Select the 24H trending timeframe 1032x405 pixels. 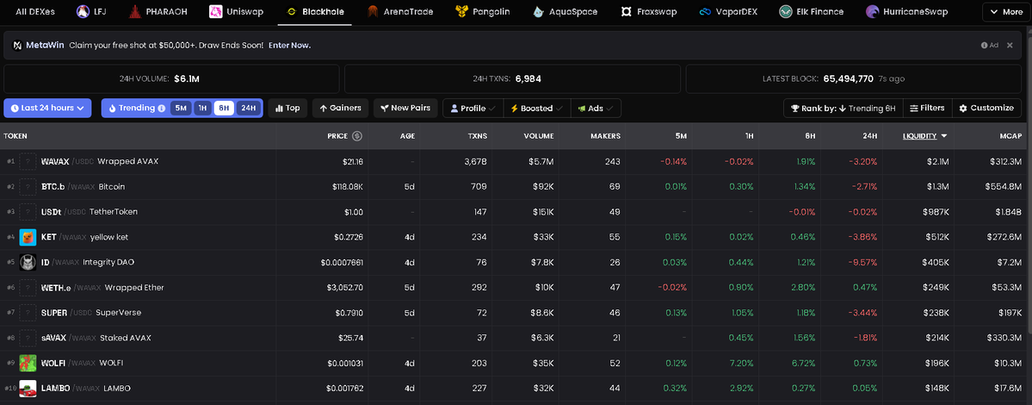click(248, 108)
